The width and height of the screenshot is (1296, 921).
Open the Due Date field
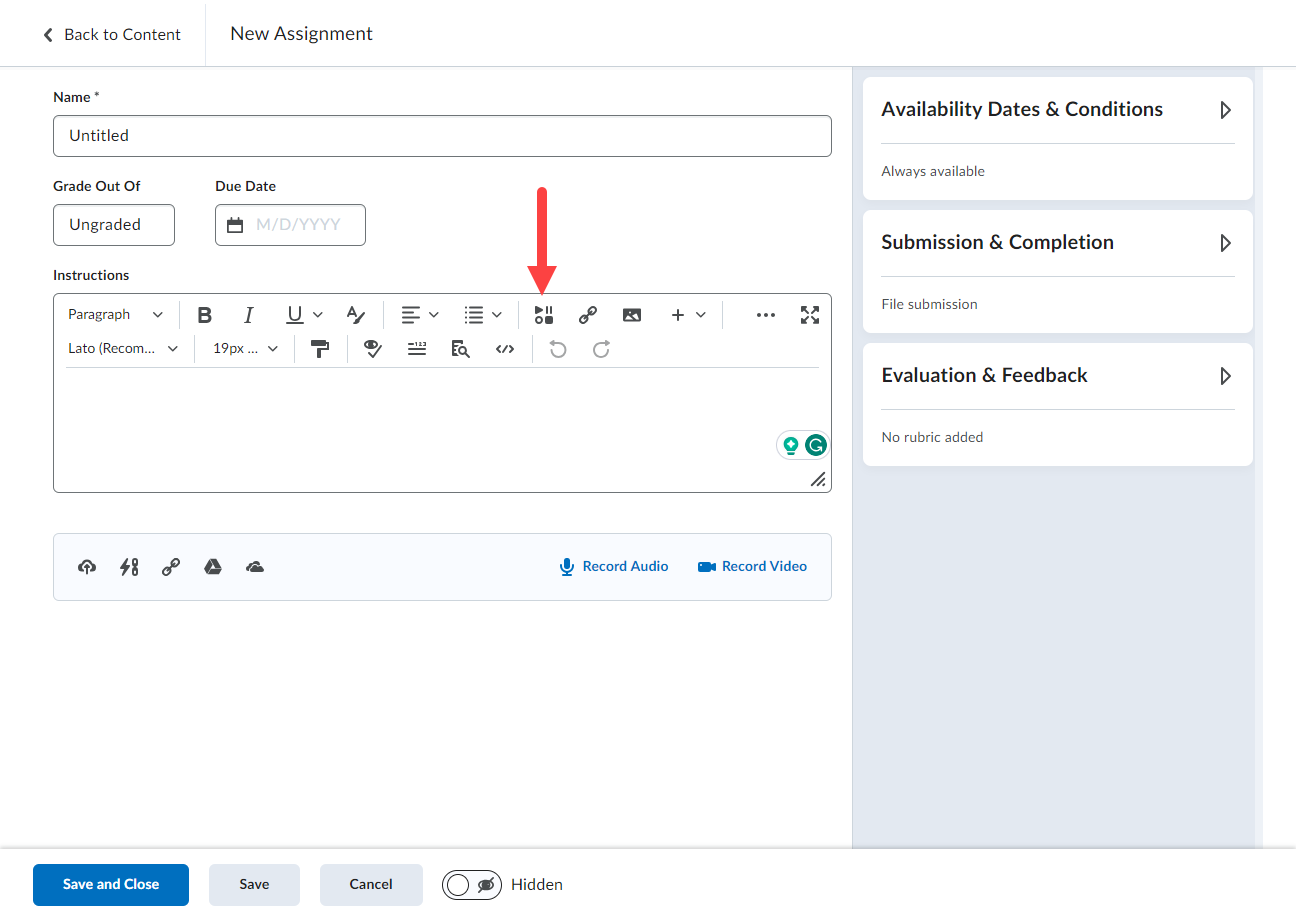[290, 225]
